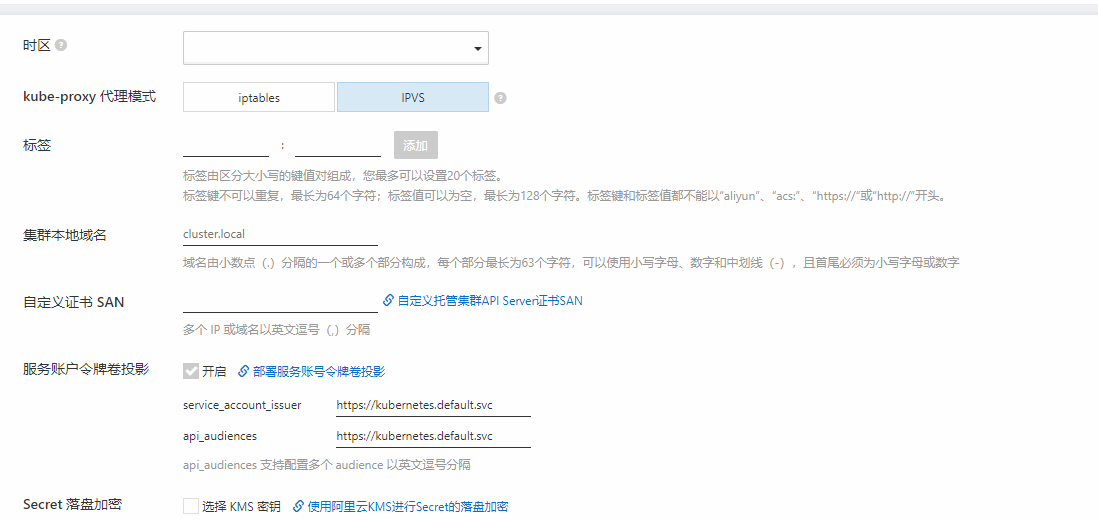The height and width of the screenshot is (520, 1098).
Task: Open 部署服务账号令牌卷投影 link
Action: coord(319,372)
